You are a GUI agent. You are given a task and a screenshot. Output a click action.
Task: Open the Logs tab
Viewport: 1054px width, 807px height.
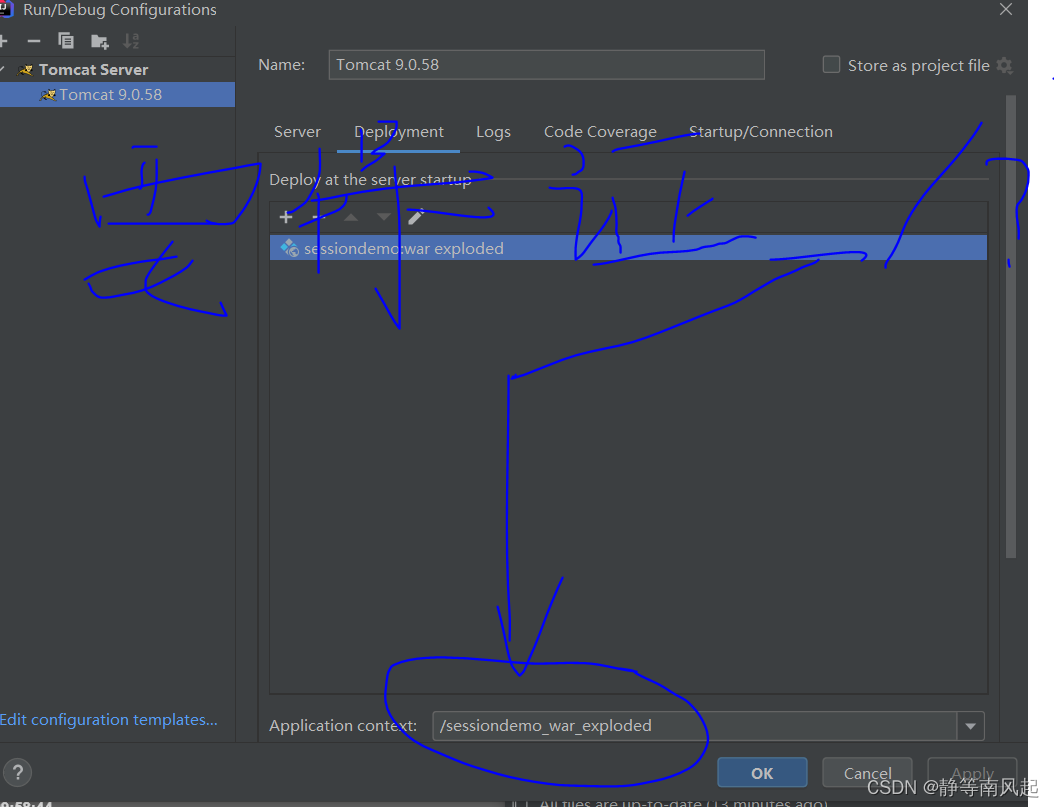click(493, 132)
